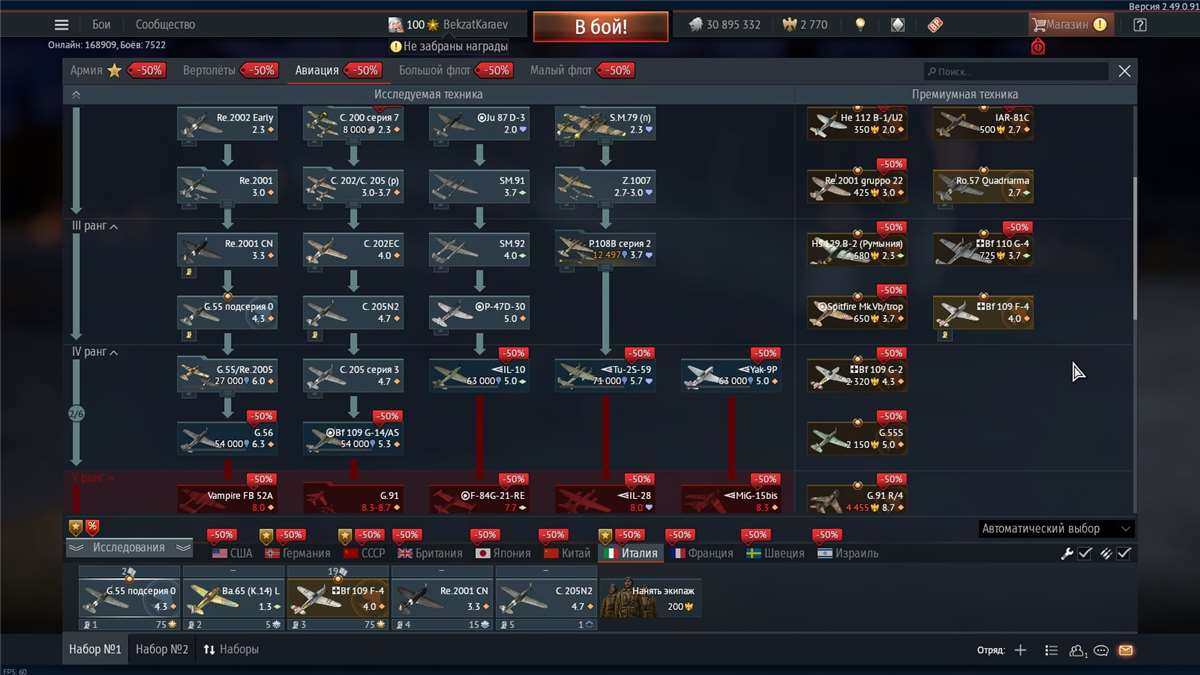Open the help question mark icon
Image resolution: width=1200 pixels, height=675 pixels.
[1140, 25]
